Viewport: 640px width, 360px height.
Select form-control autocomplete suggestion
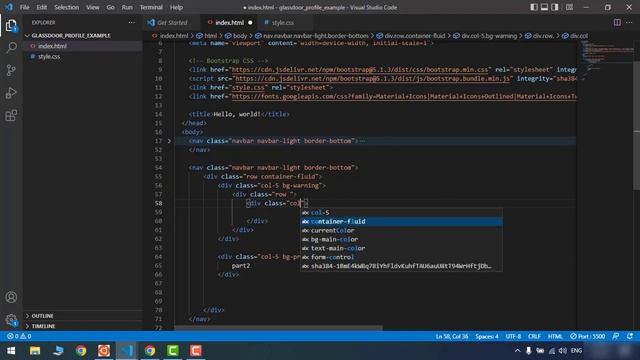click(402, 257)
